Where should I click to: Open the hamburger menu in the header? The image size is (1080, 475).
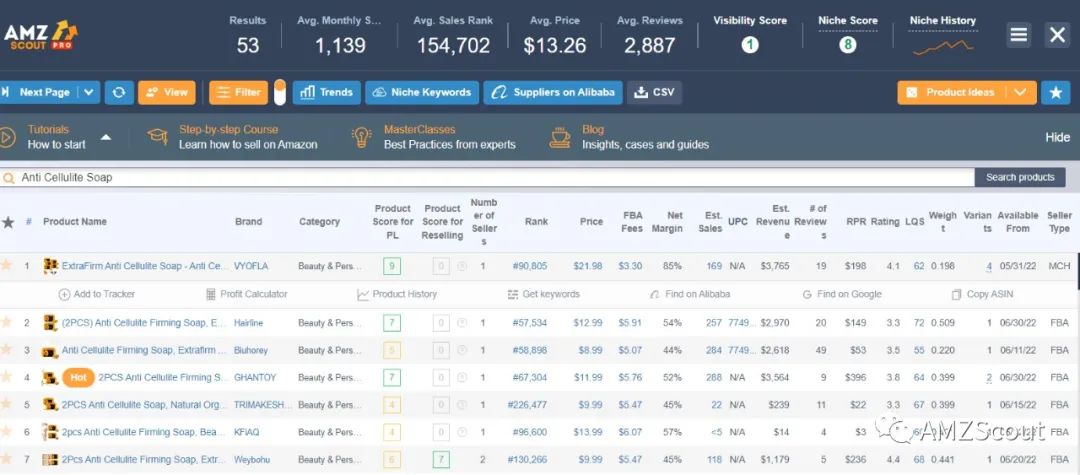(1019, 34)
